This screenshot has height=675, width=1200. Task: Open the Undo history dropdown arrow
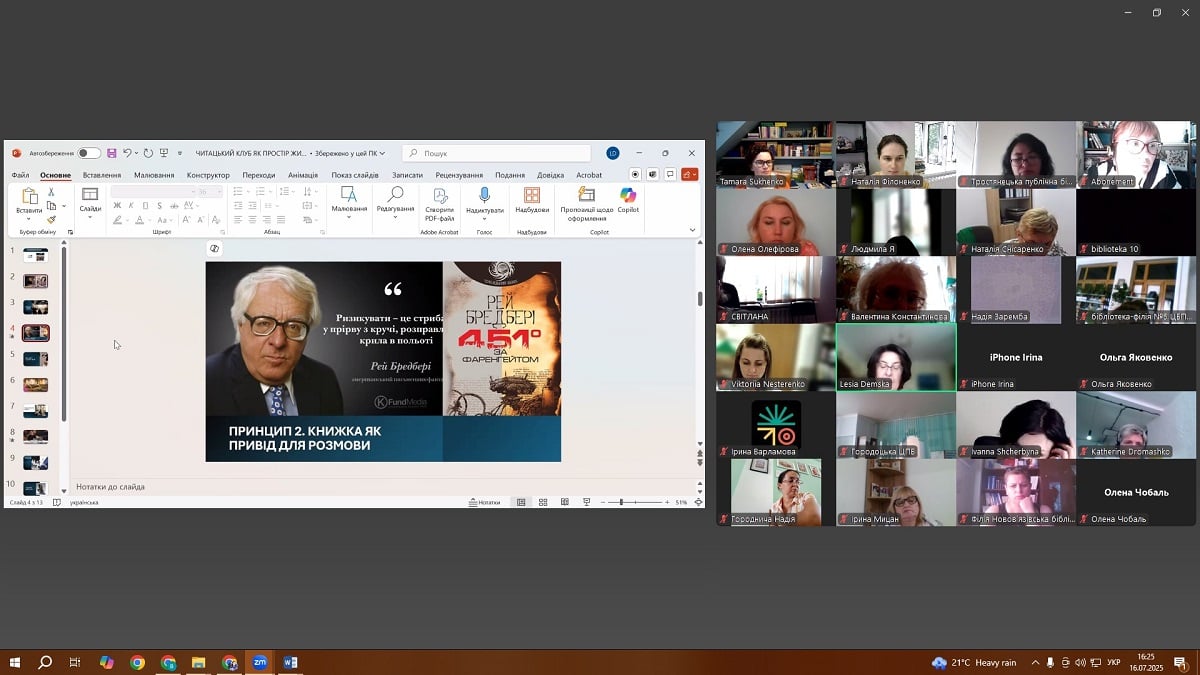tap(136, 153)
